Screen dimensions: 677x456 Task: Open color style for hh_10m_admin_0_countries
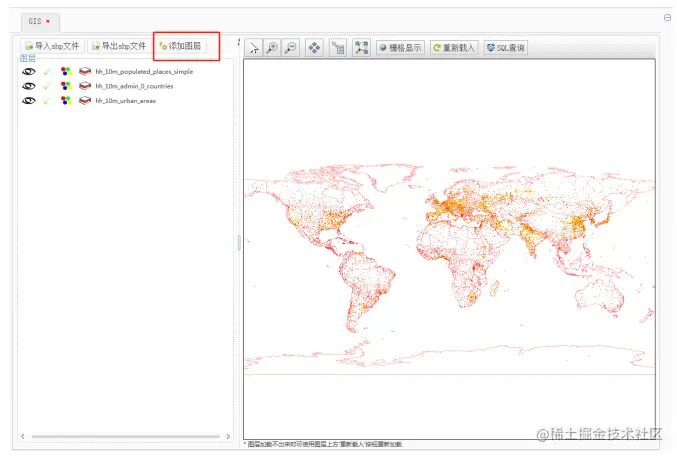[66, 86]
